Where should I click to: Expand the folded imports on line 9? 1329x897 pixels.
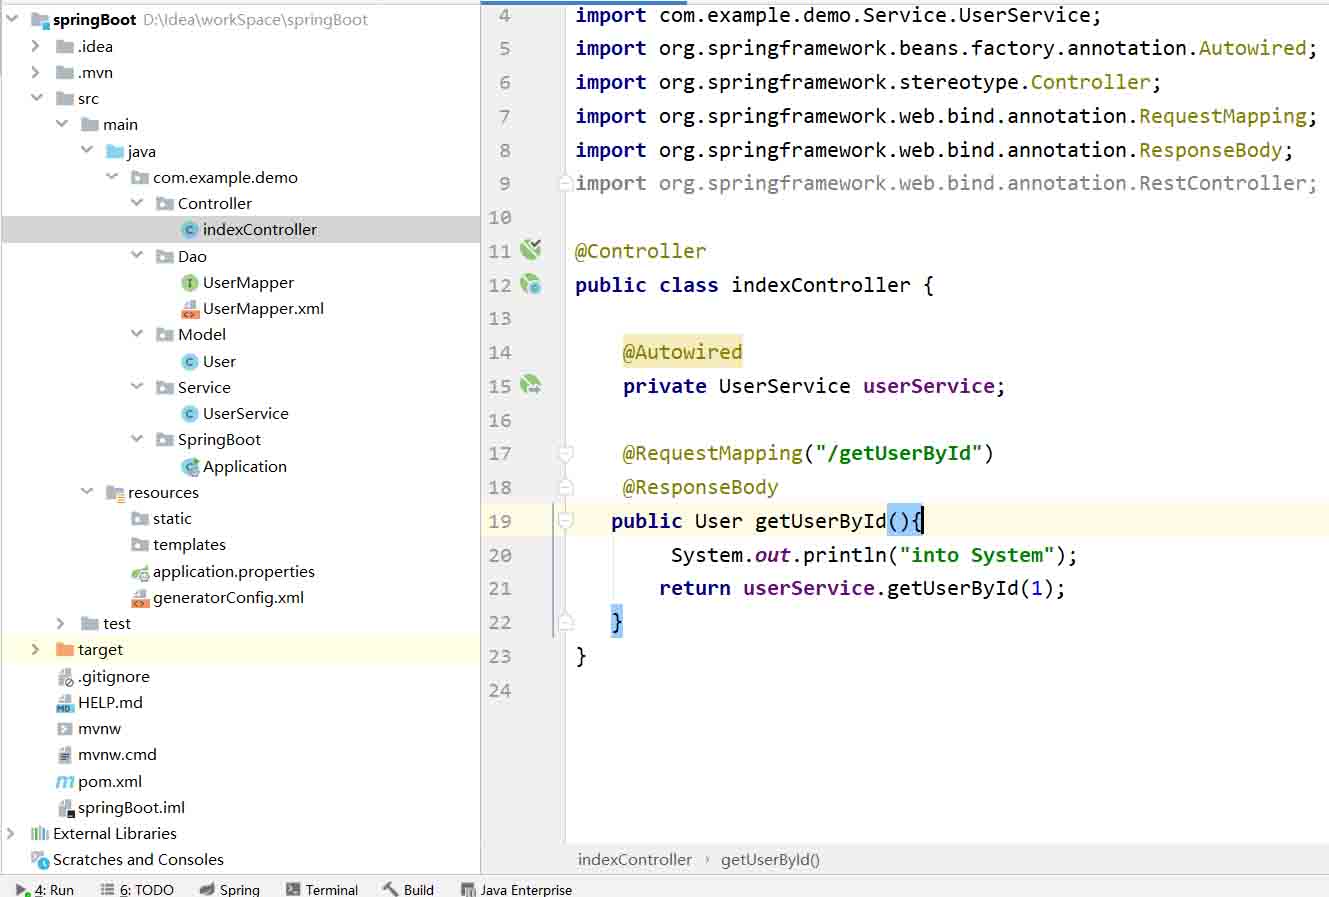tap(565, 184)
